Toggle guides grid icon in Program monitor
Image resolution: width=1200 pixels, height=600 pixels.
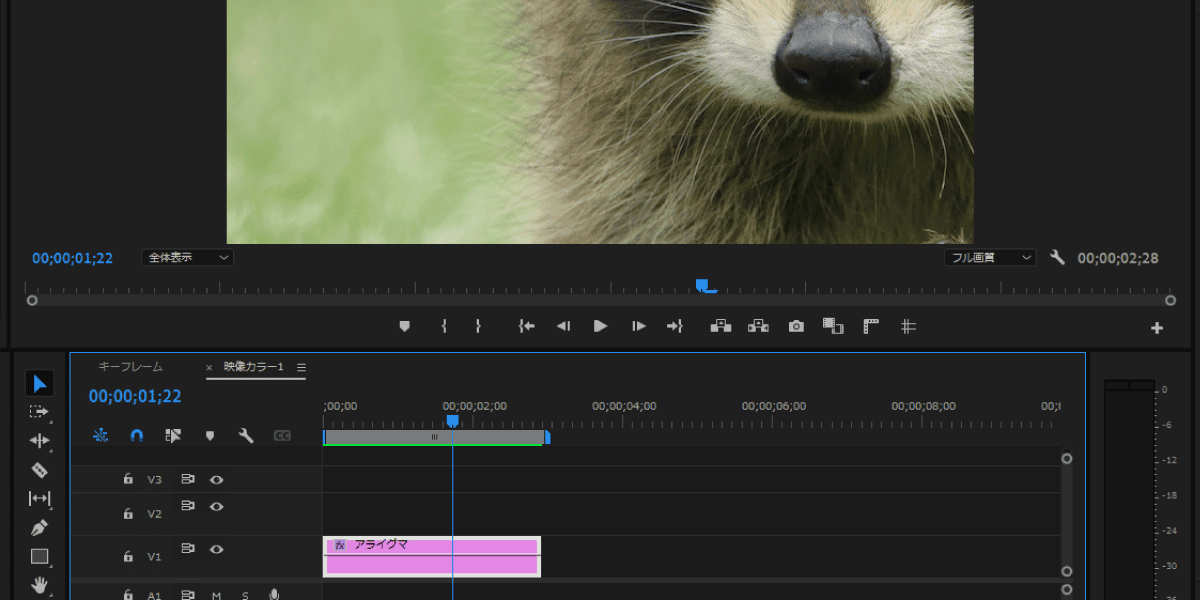tap(908, 326)
